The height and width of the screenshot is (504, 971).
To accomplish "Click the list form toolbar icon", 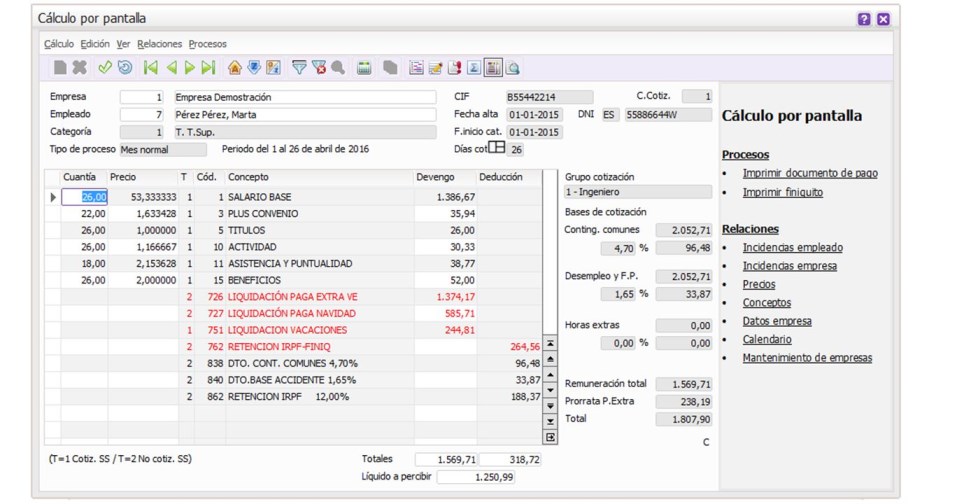I will [416, 67].
